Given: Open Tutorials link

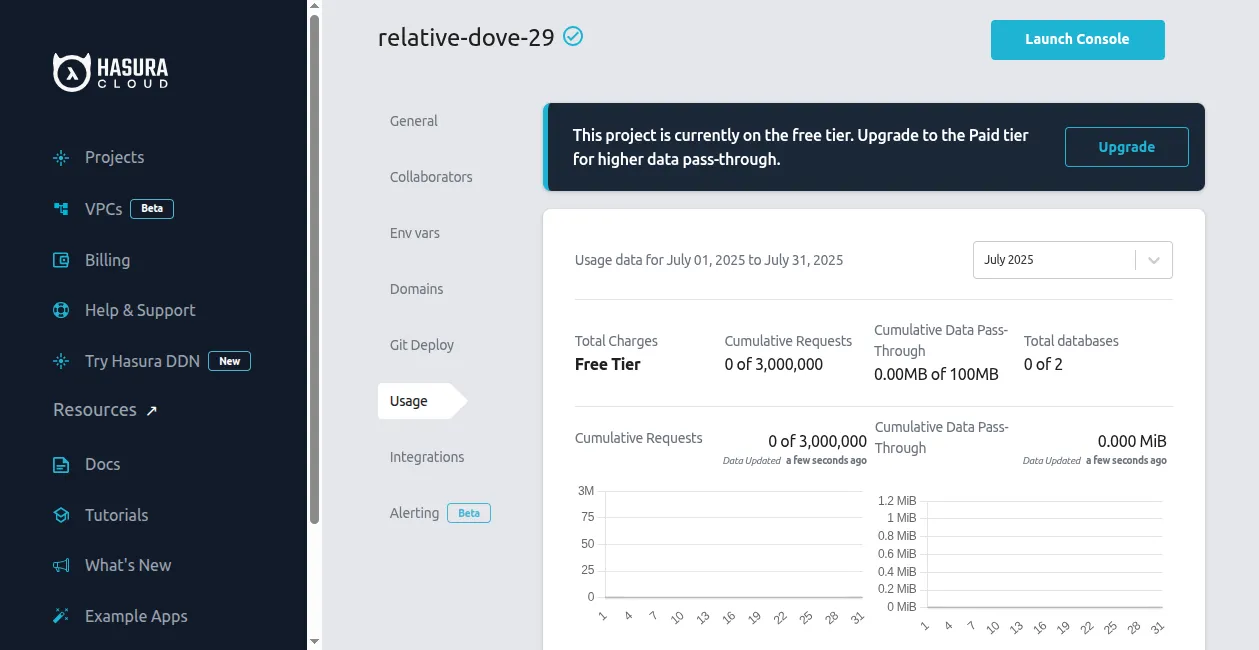Looking at the screenshot, I should 116,515.
